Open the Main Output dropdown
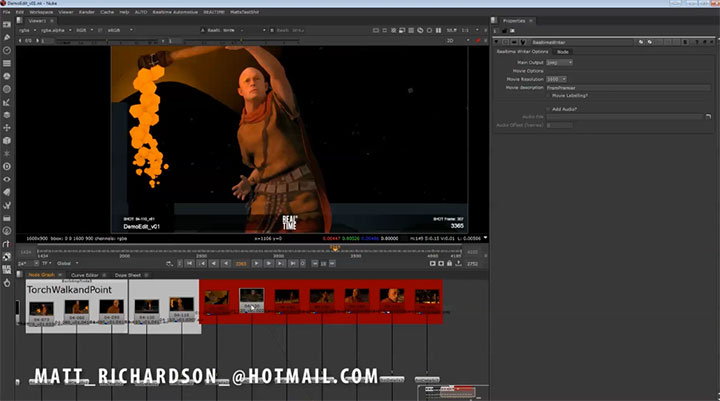 559,62
